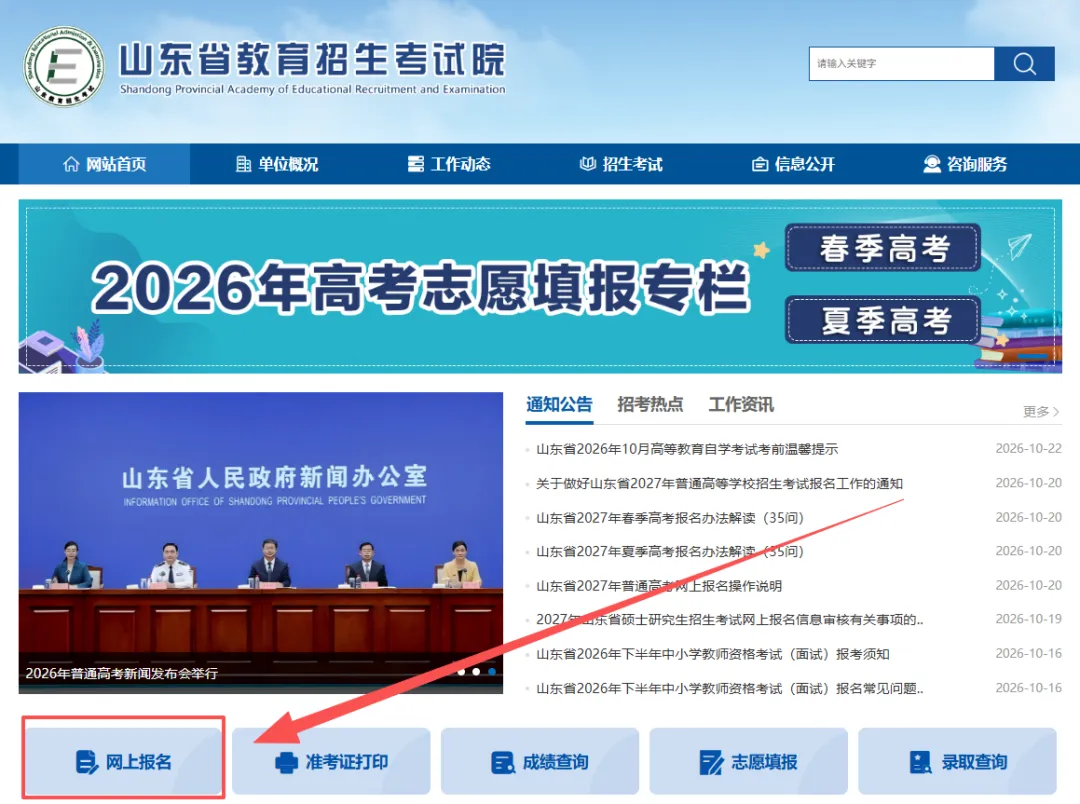This screenshot has width=1080, height=804.
Task: Click the magnifier search button
Action: pos(1024,63)
